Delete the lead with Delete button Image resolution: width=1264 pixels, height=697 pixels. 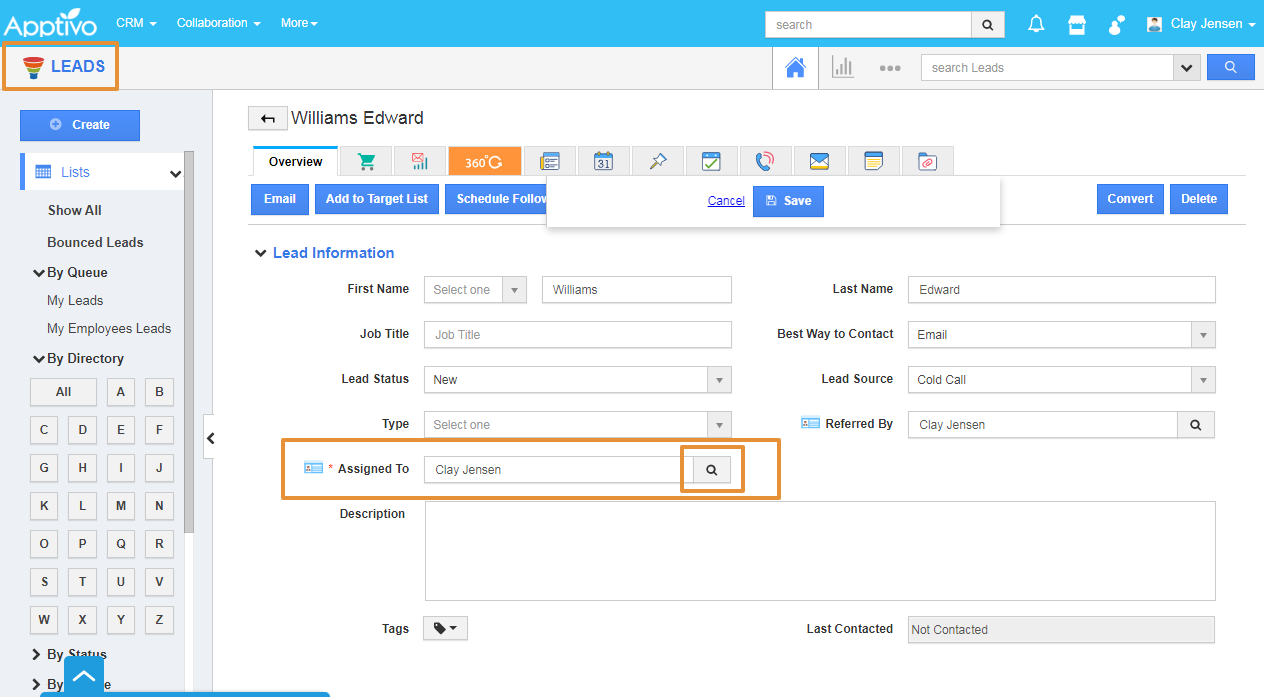pos(1199,199)
